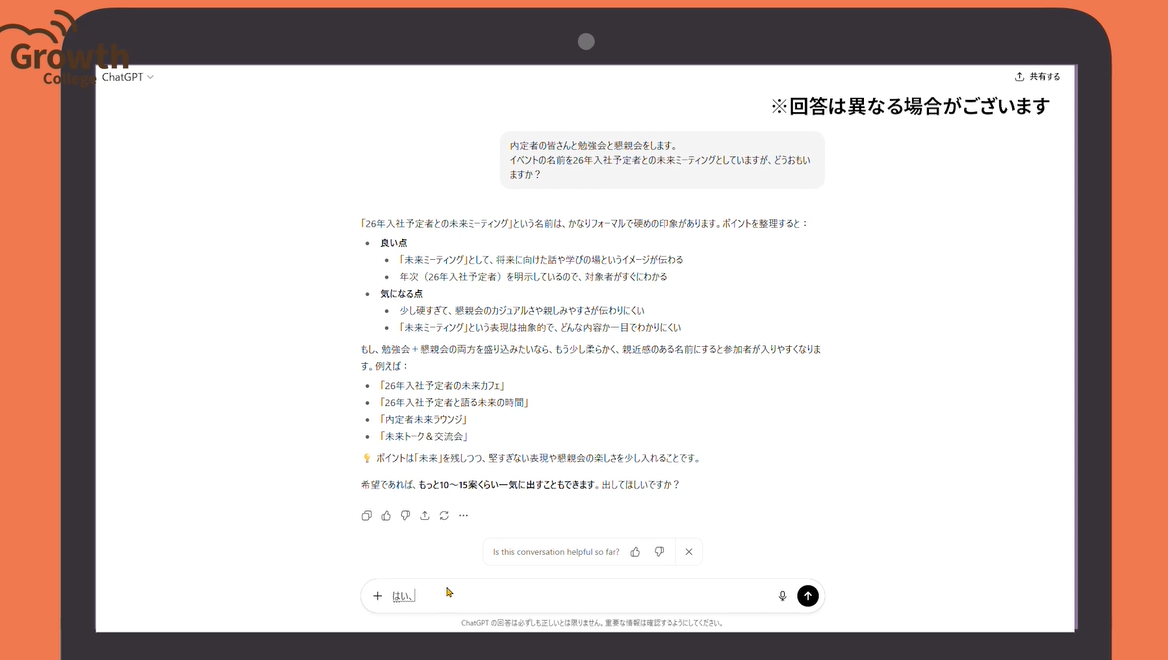Copy the ChatGPT response text
Screen dimensions: 1168x660
366,516
